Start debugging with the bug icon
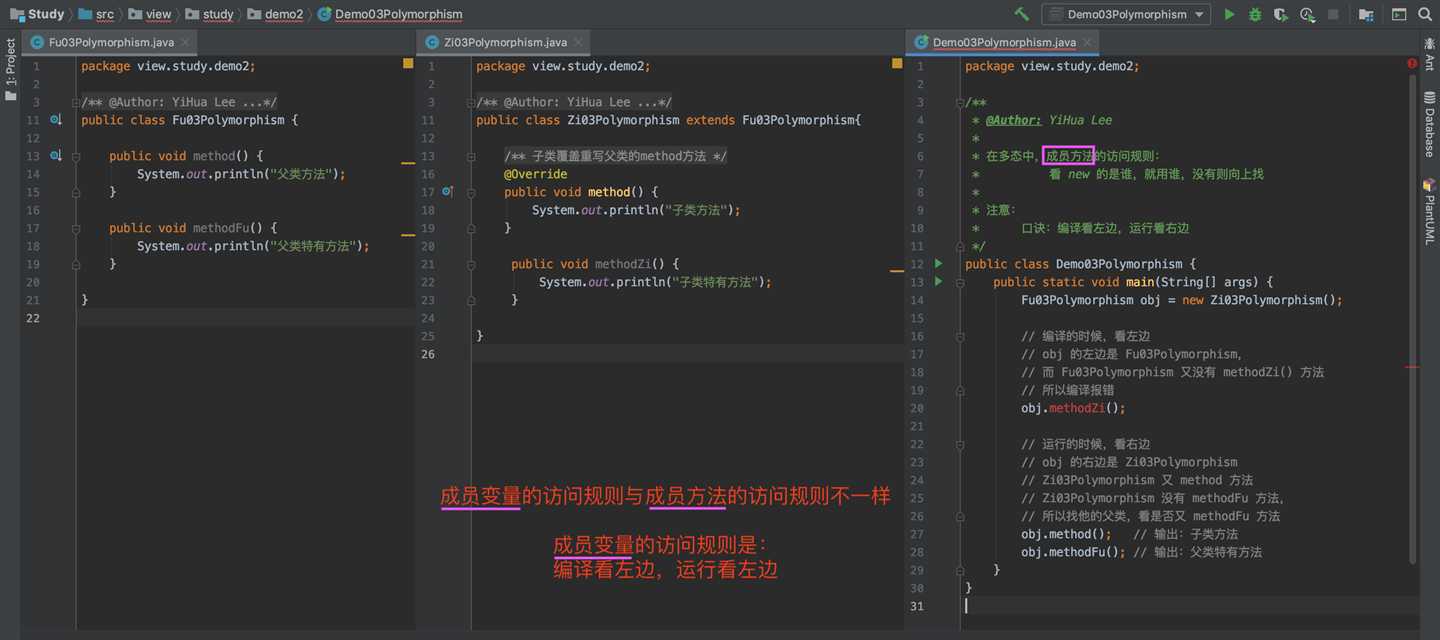This screenshot has height=640, width=1440. 1255,14
